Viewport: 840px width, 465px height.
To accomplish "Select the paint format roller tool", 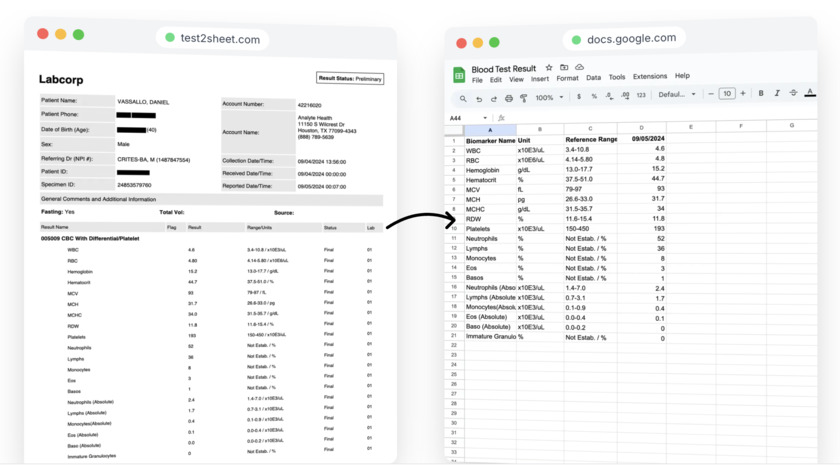I will (x=523, y=99).
